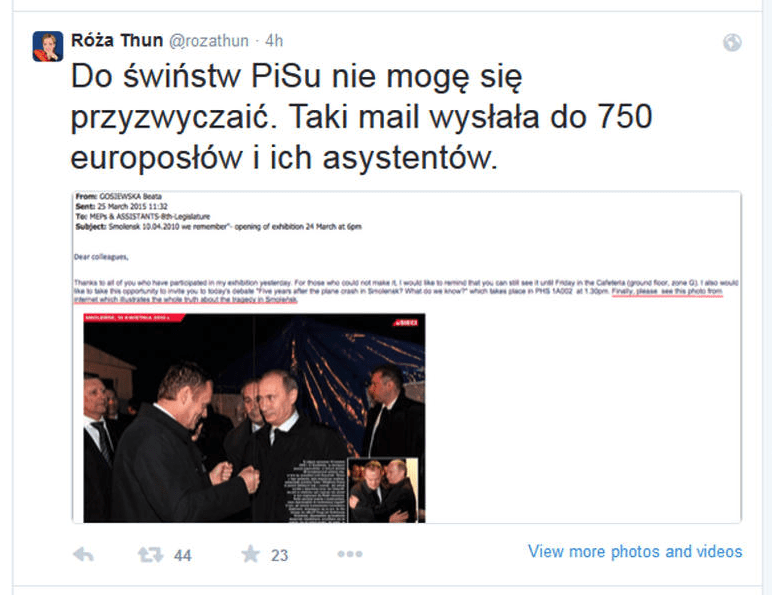The image size is (772, 595).
Task: Click the red-underlined sentence in the email
Action: pos(398,296)
